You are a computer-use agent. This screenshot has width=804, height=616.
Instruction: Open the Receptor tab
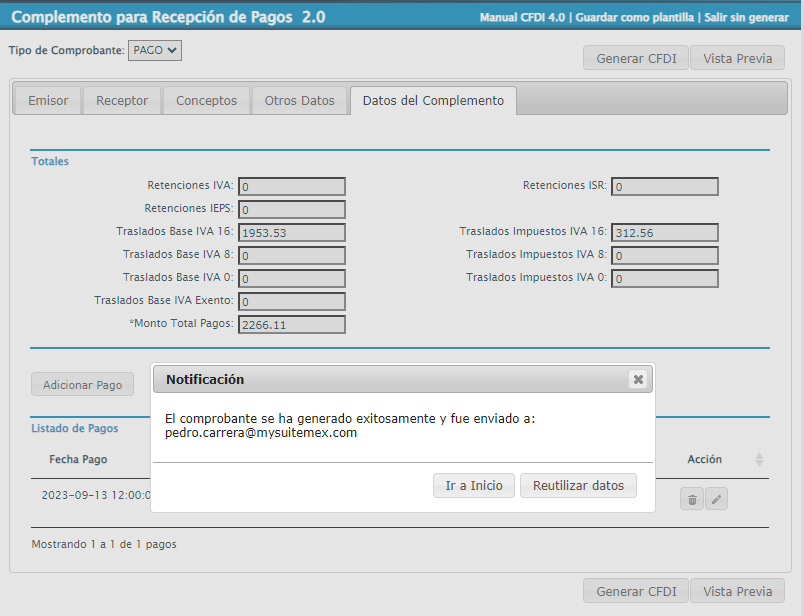(122, 101)
